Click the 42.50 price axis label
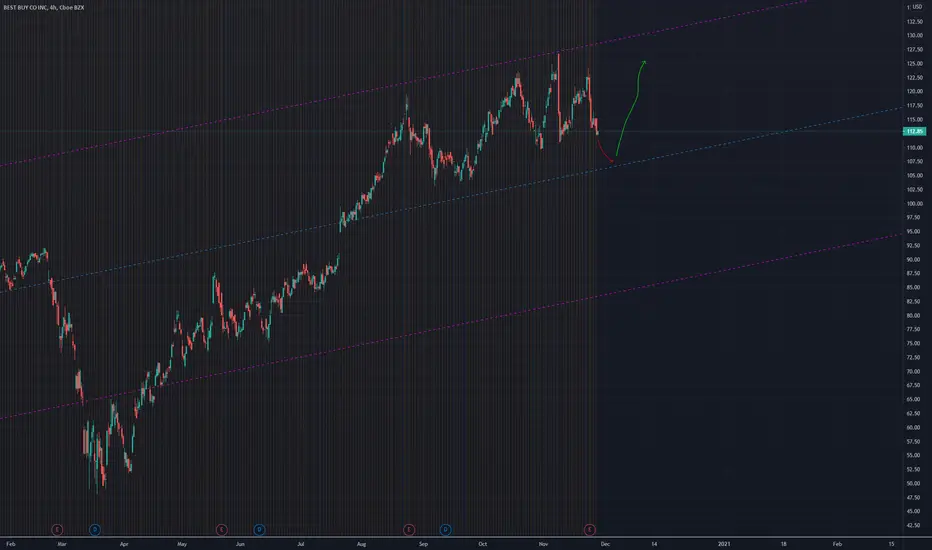The width and height of the screenshot is (932, 550). 913,526
